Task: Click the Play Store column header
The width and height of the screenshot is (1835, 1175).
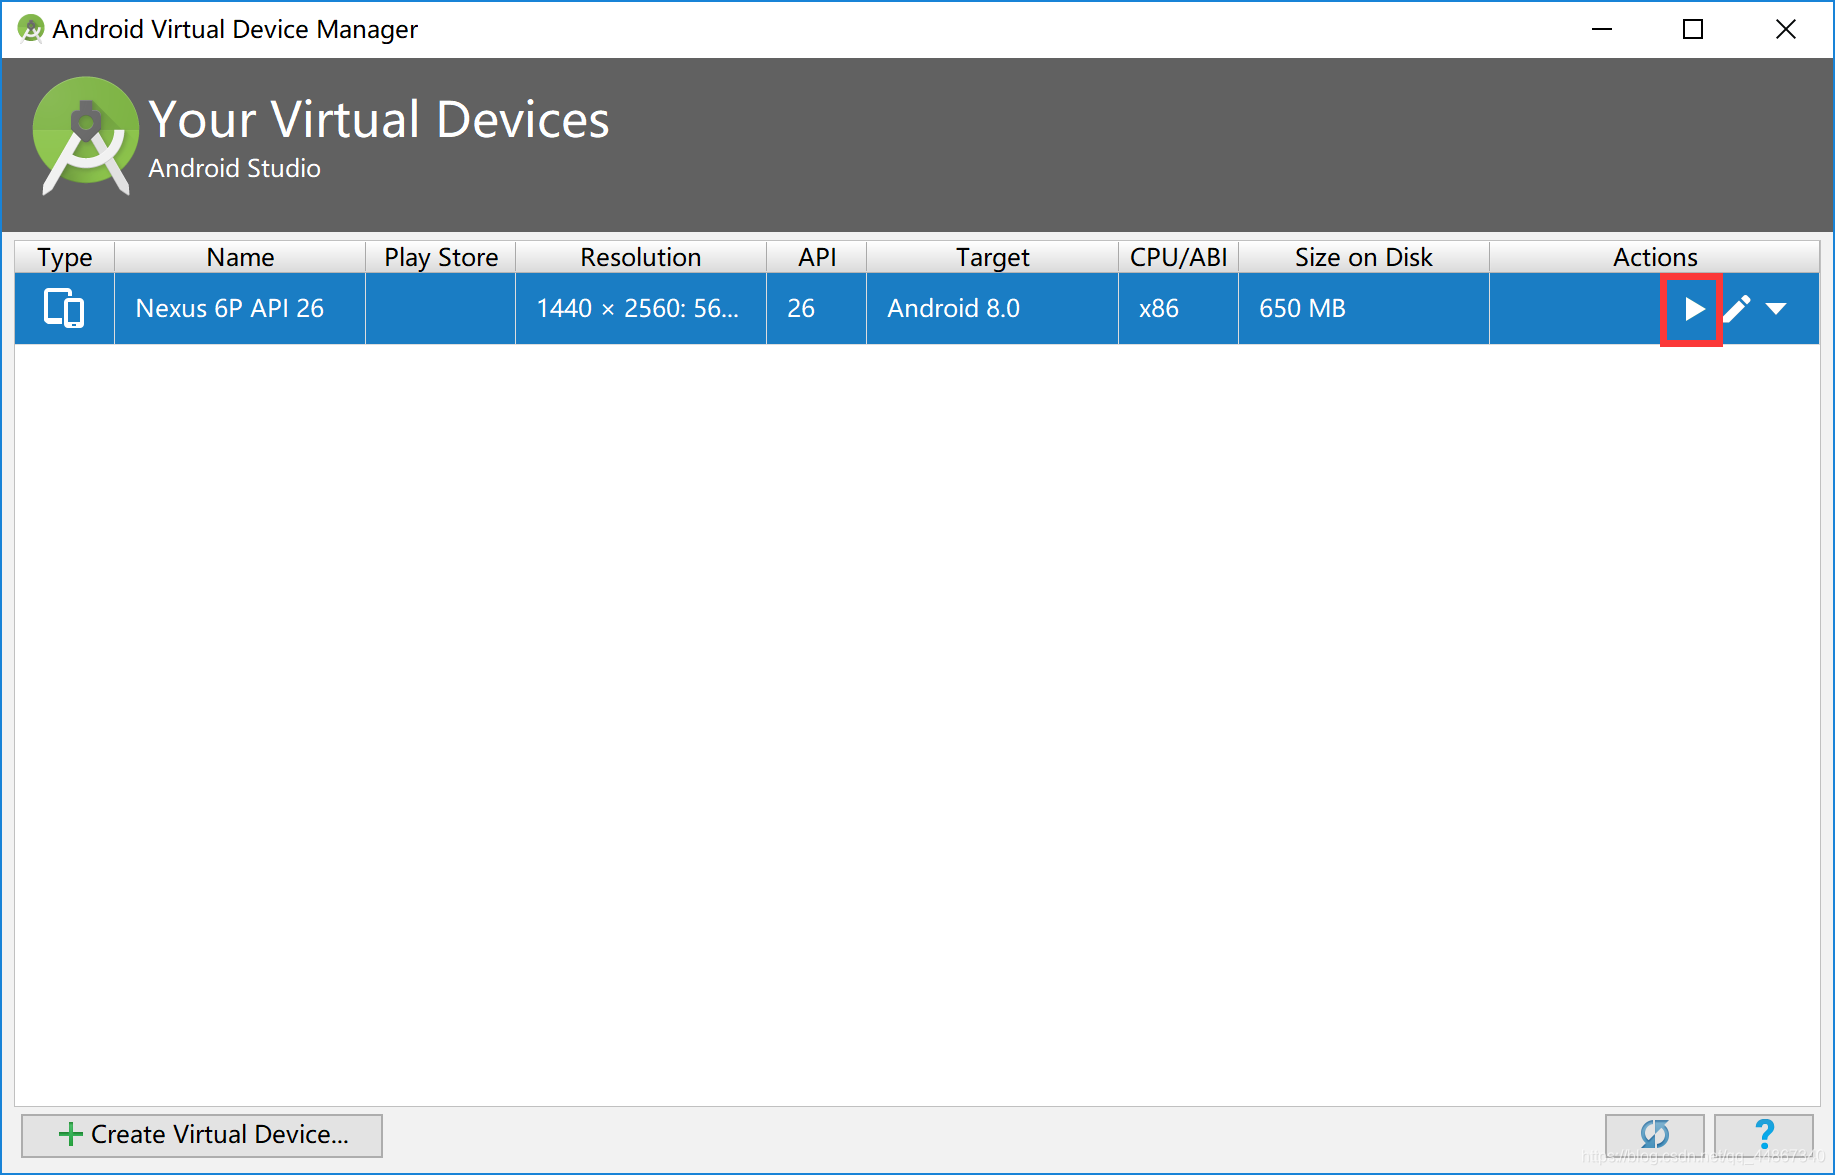Action: (x=441, y=257)
